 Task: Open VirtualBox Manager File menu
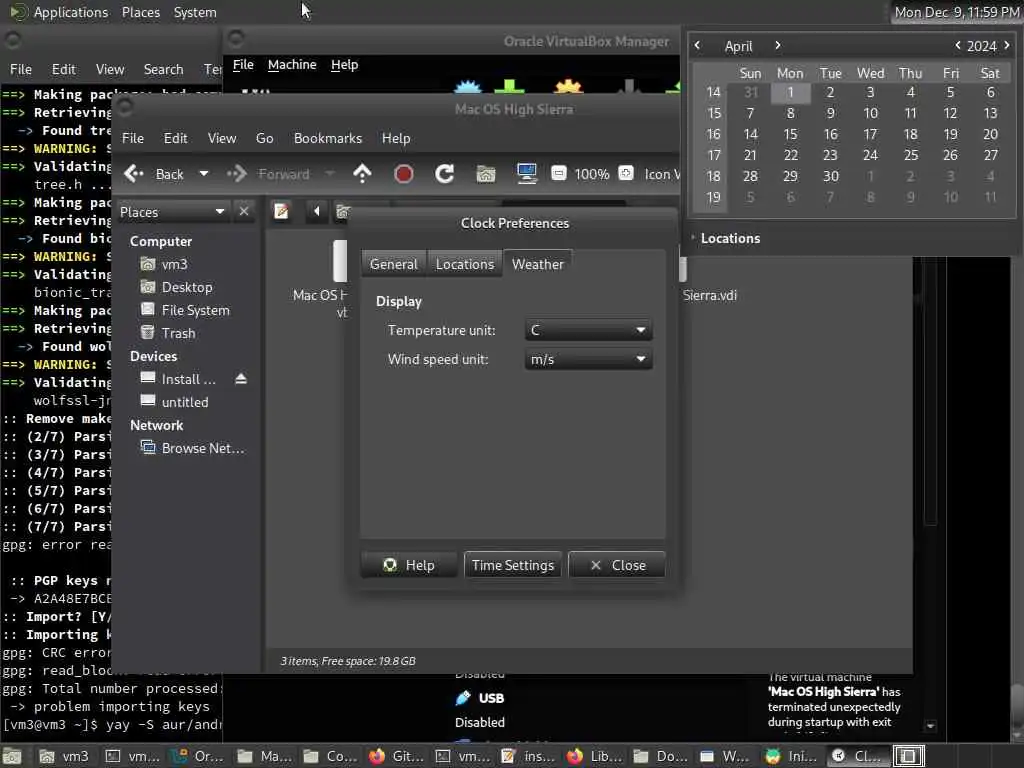(243, 65)
